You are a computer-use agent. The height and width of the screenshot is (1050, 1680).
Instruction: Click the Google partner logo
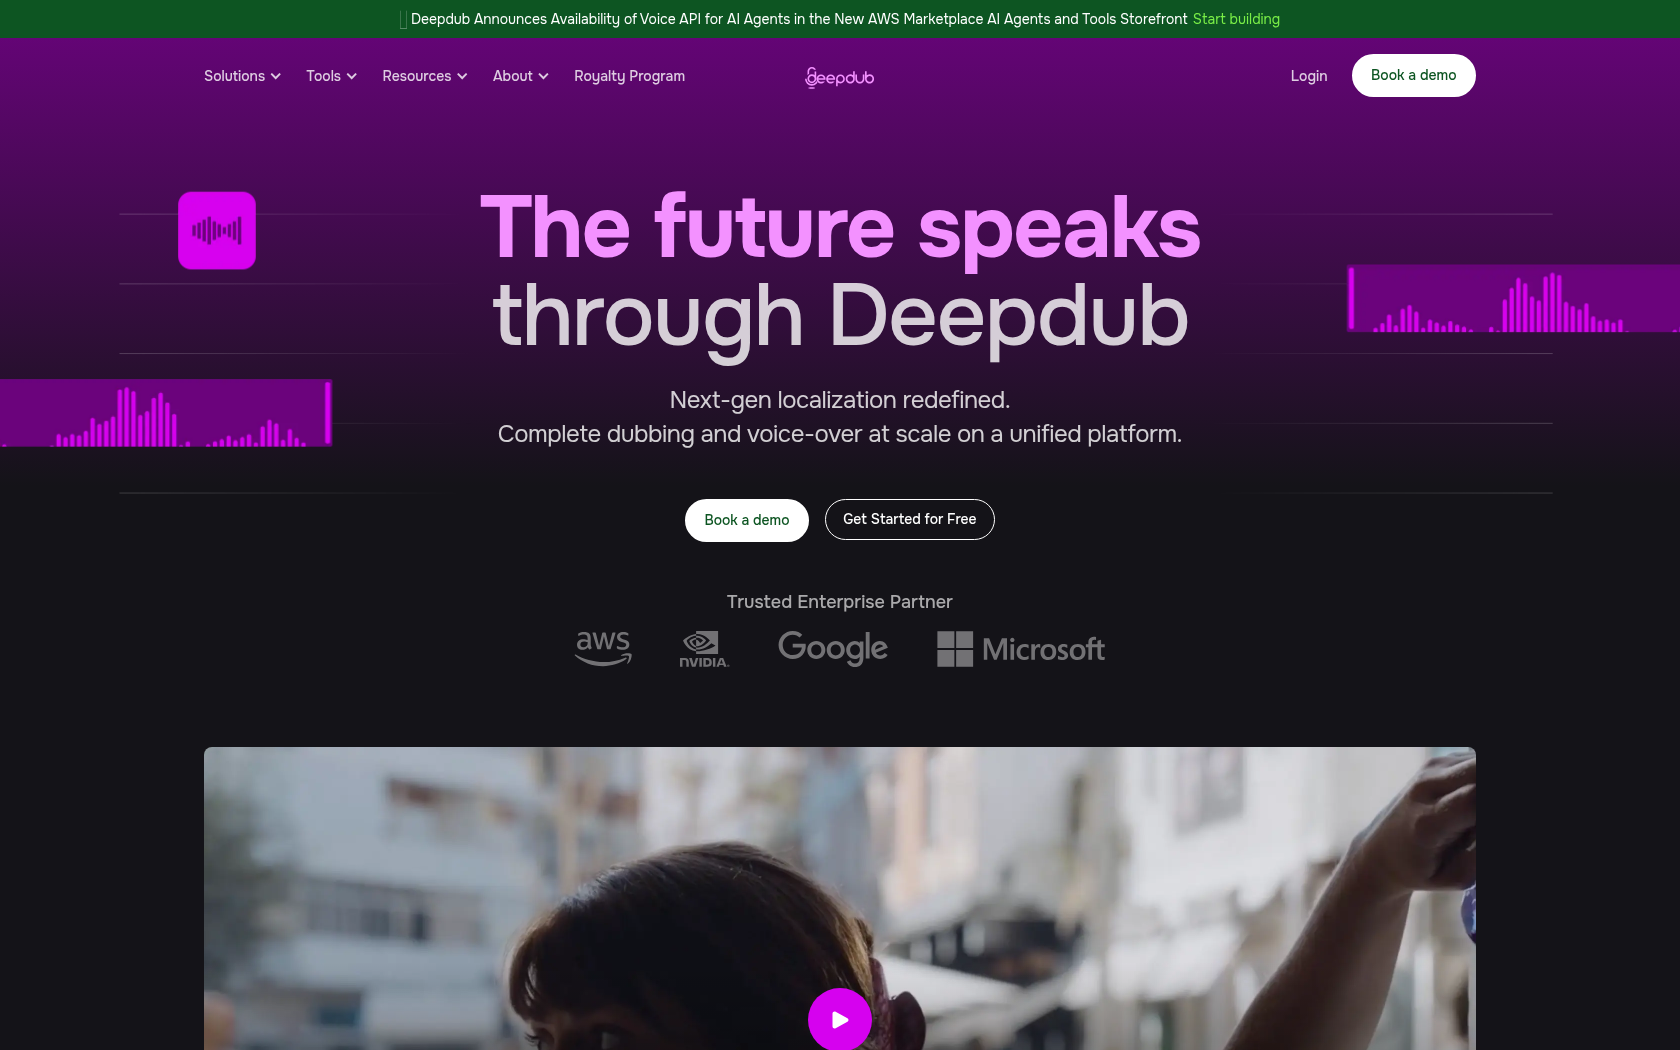(833, 648)
